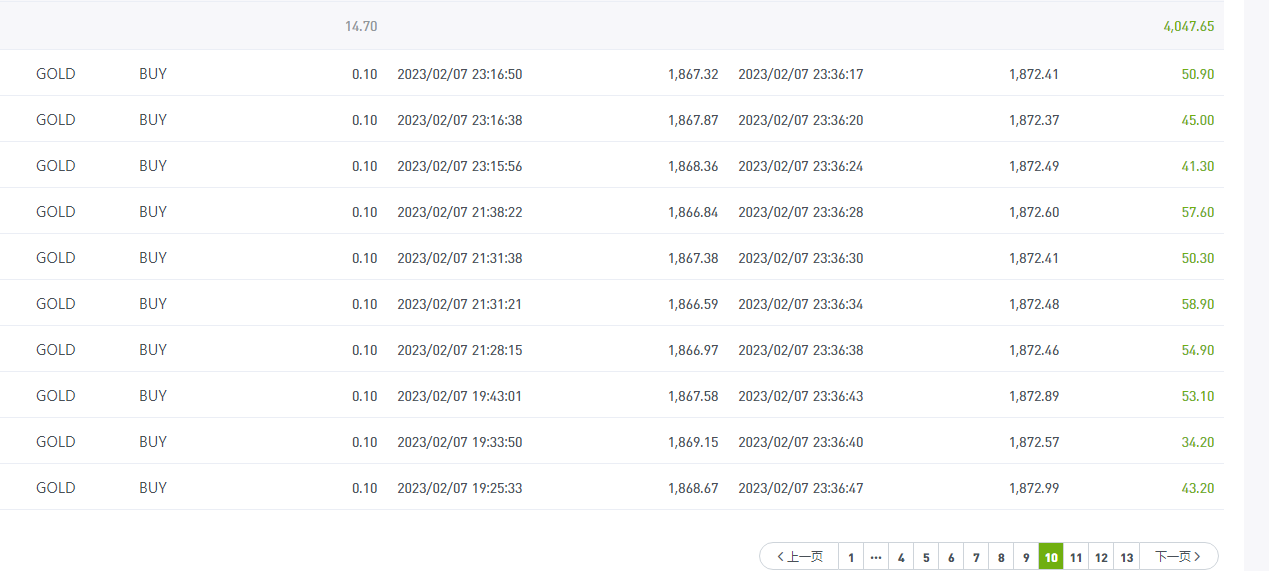Click open time 2023/02/07 23:16:50
The image size is (1269, 571).
click(460, 74)
